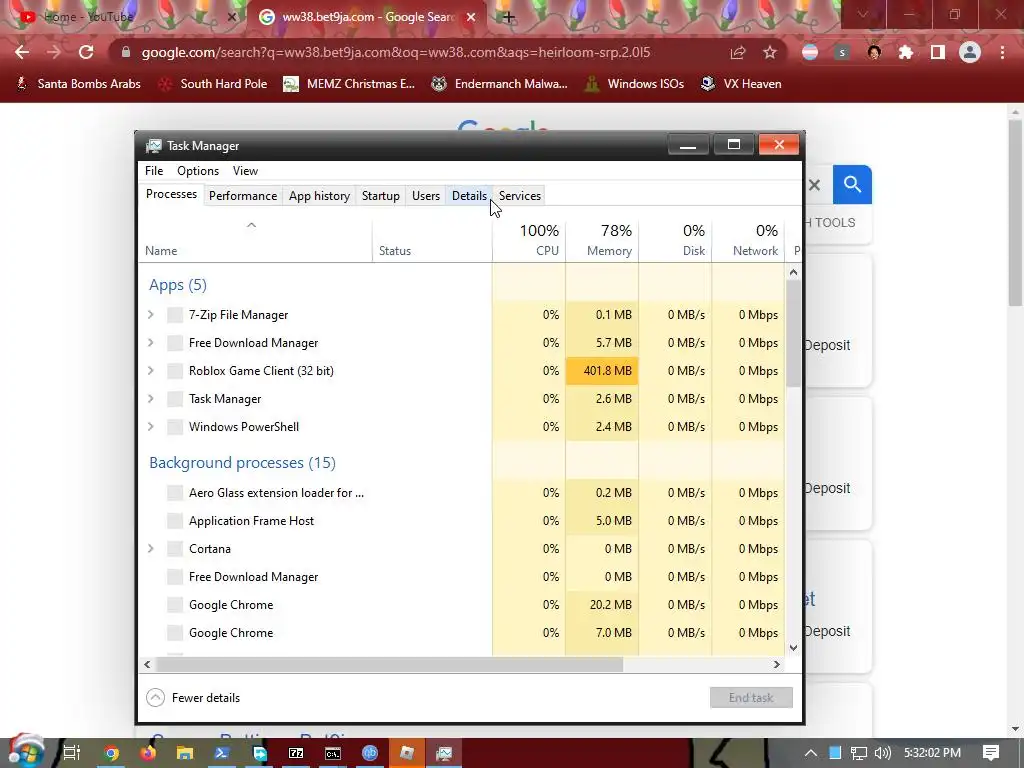The width and height of the screenshot is (1024, 768).
Task: Switch to the Services tab
Action: tap(520, 196)
